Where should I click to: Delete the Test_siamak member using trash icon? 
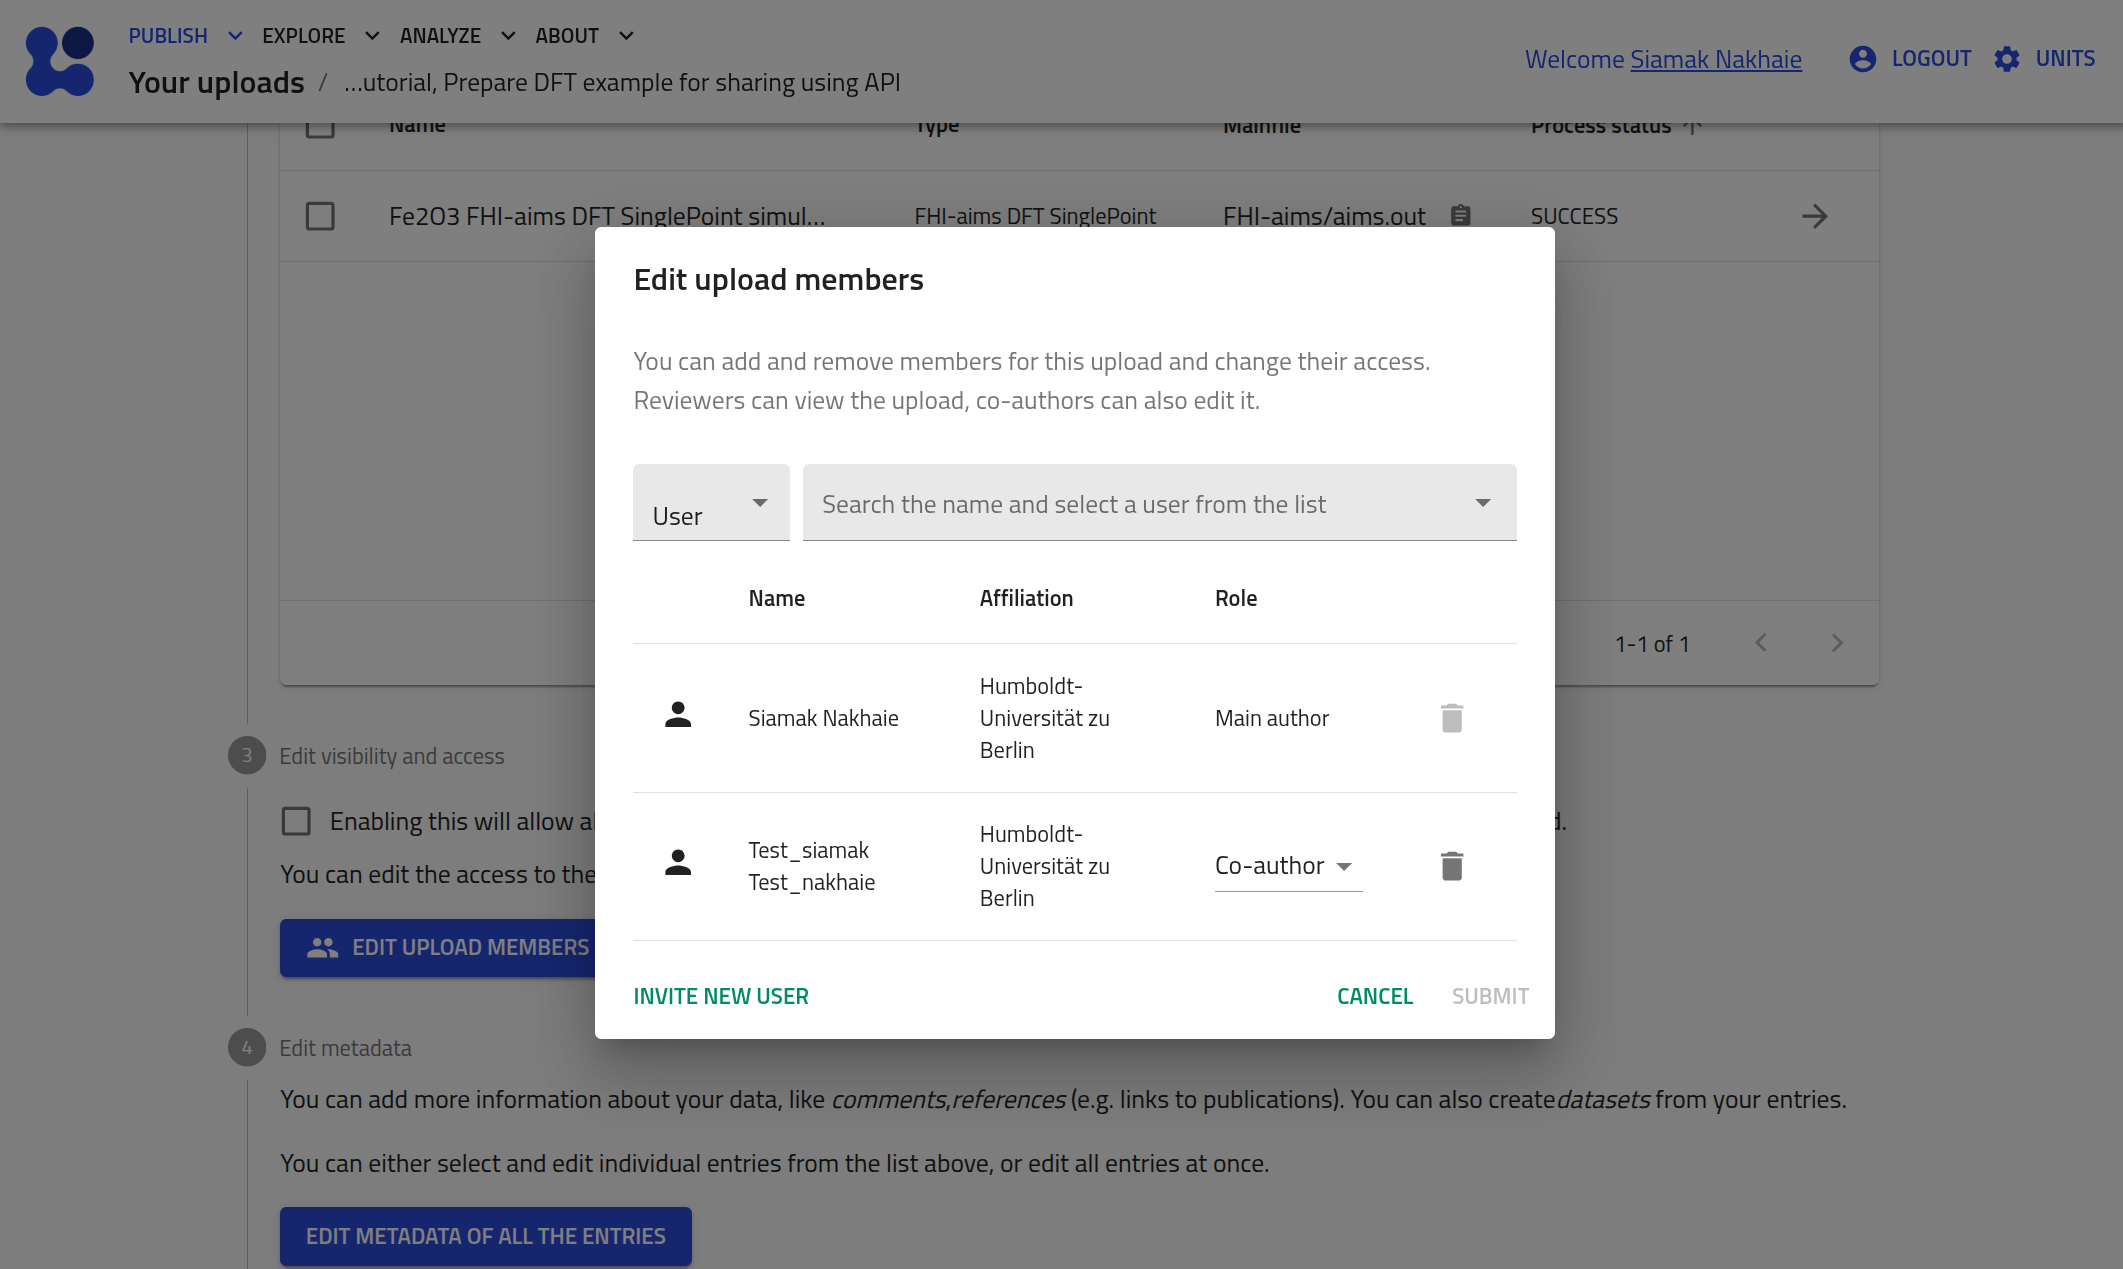(x=1452, y=866)
